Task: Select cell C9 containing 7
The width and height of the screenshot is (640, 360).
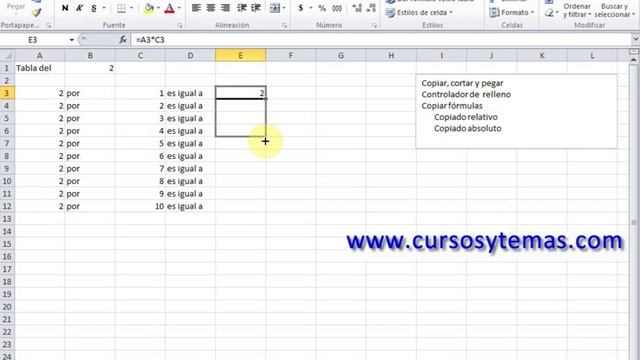Action: (x=140, y=169)
